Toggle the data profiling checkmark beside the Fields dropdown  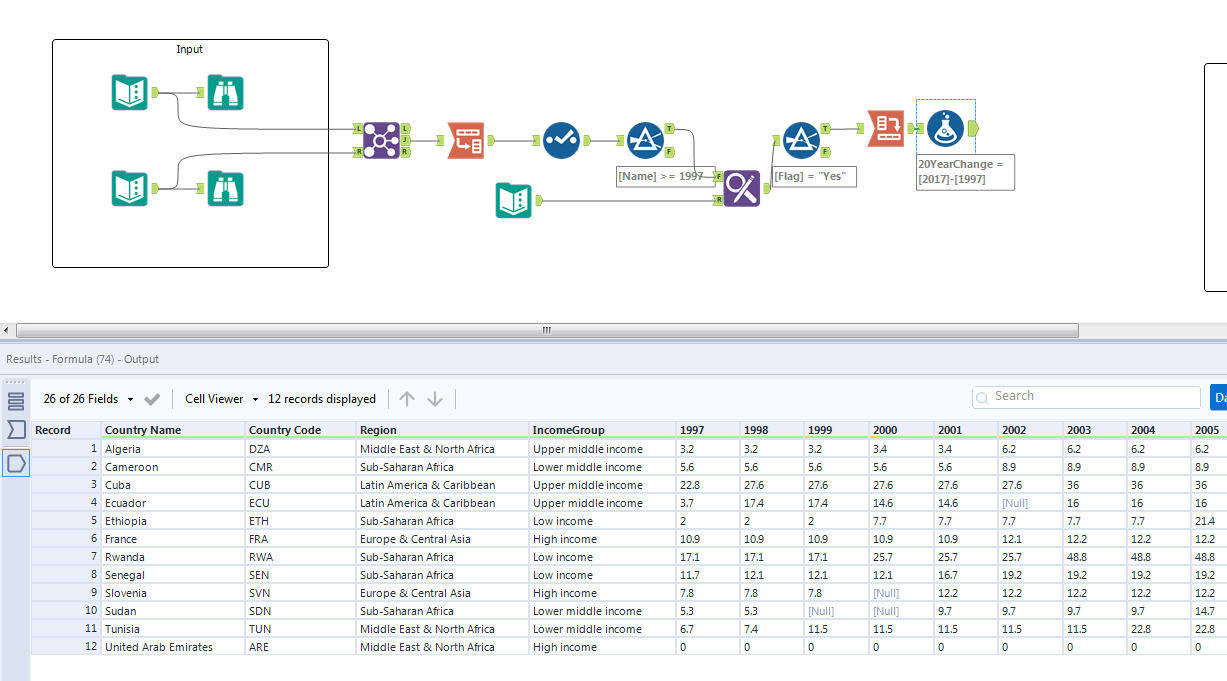coord(151,398)
